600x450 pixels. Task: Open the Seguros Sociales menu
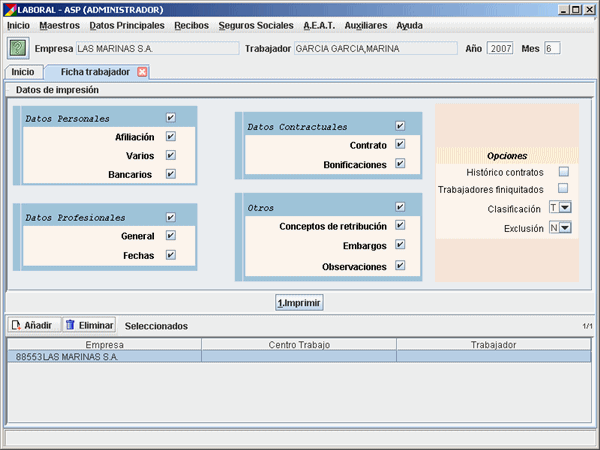pos(256,26)
